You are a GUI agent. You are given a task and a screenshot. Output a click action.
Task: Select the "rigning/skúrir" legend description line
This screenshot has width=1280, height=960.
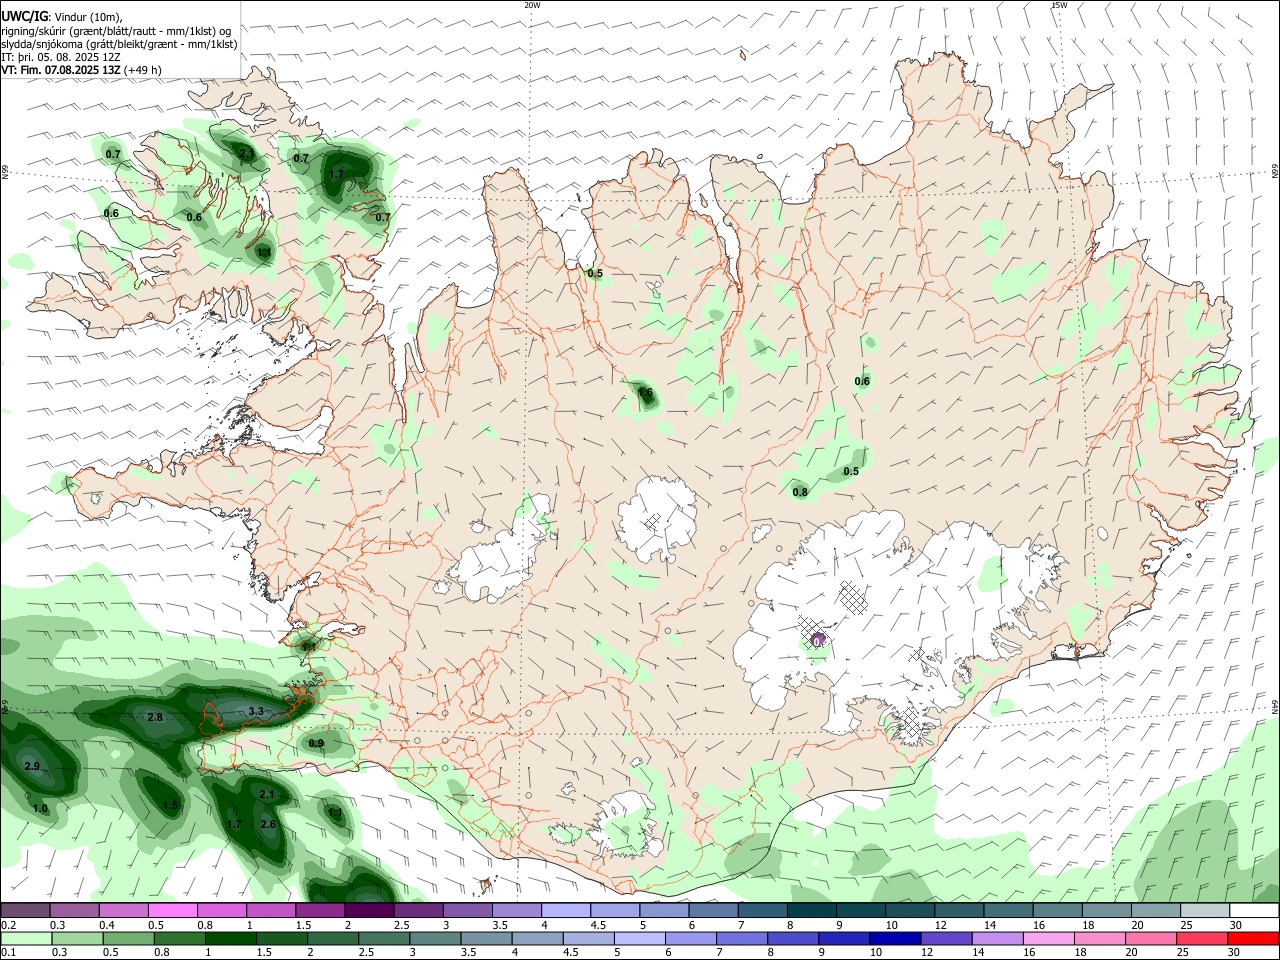point(116,31)
